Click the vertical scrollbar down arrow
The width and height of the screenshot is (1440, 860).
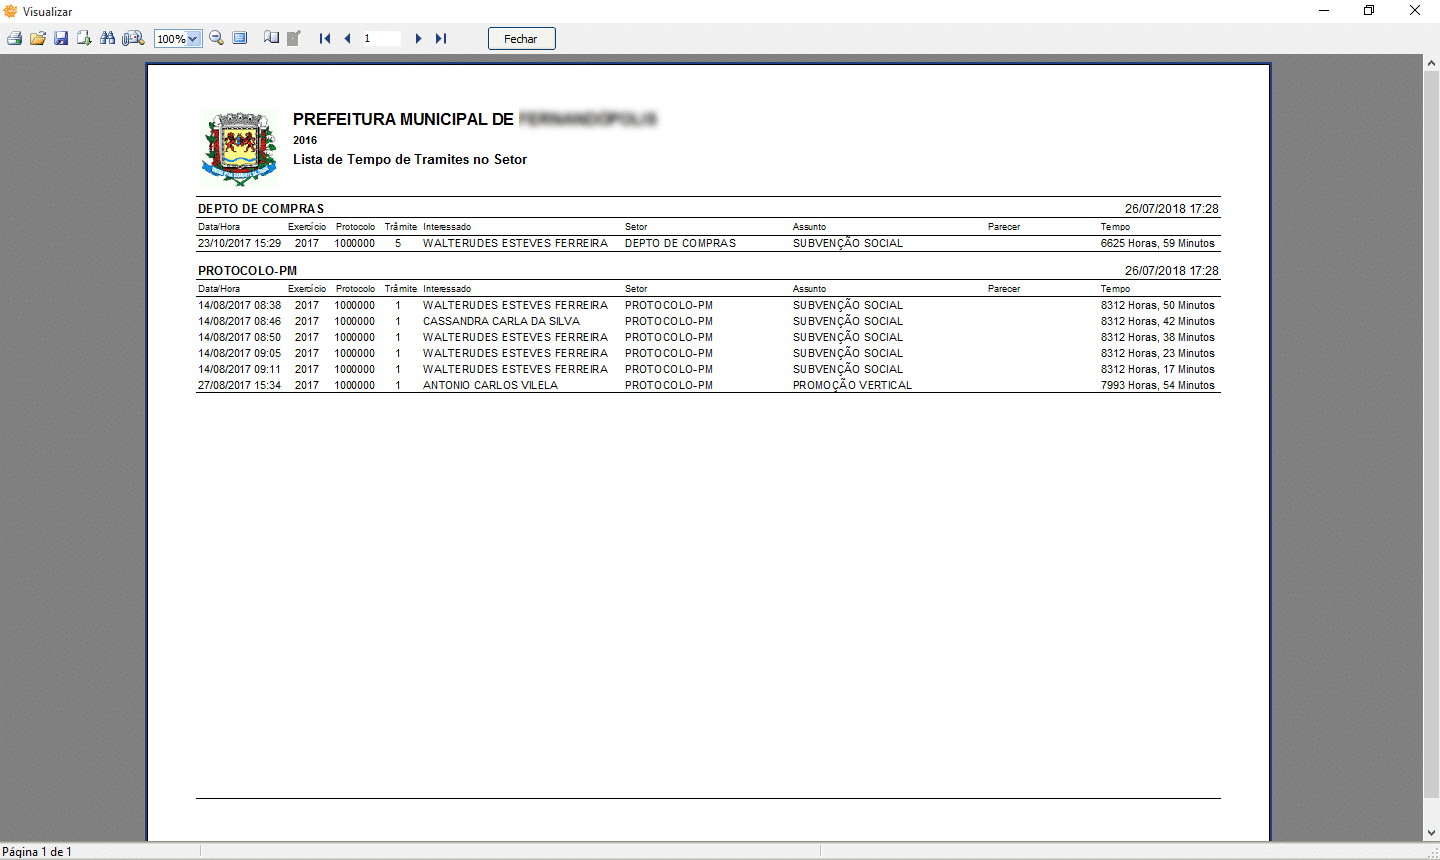coord(1431,832)
